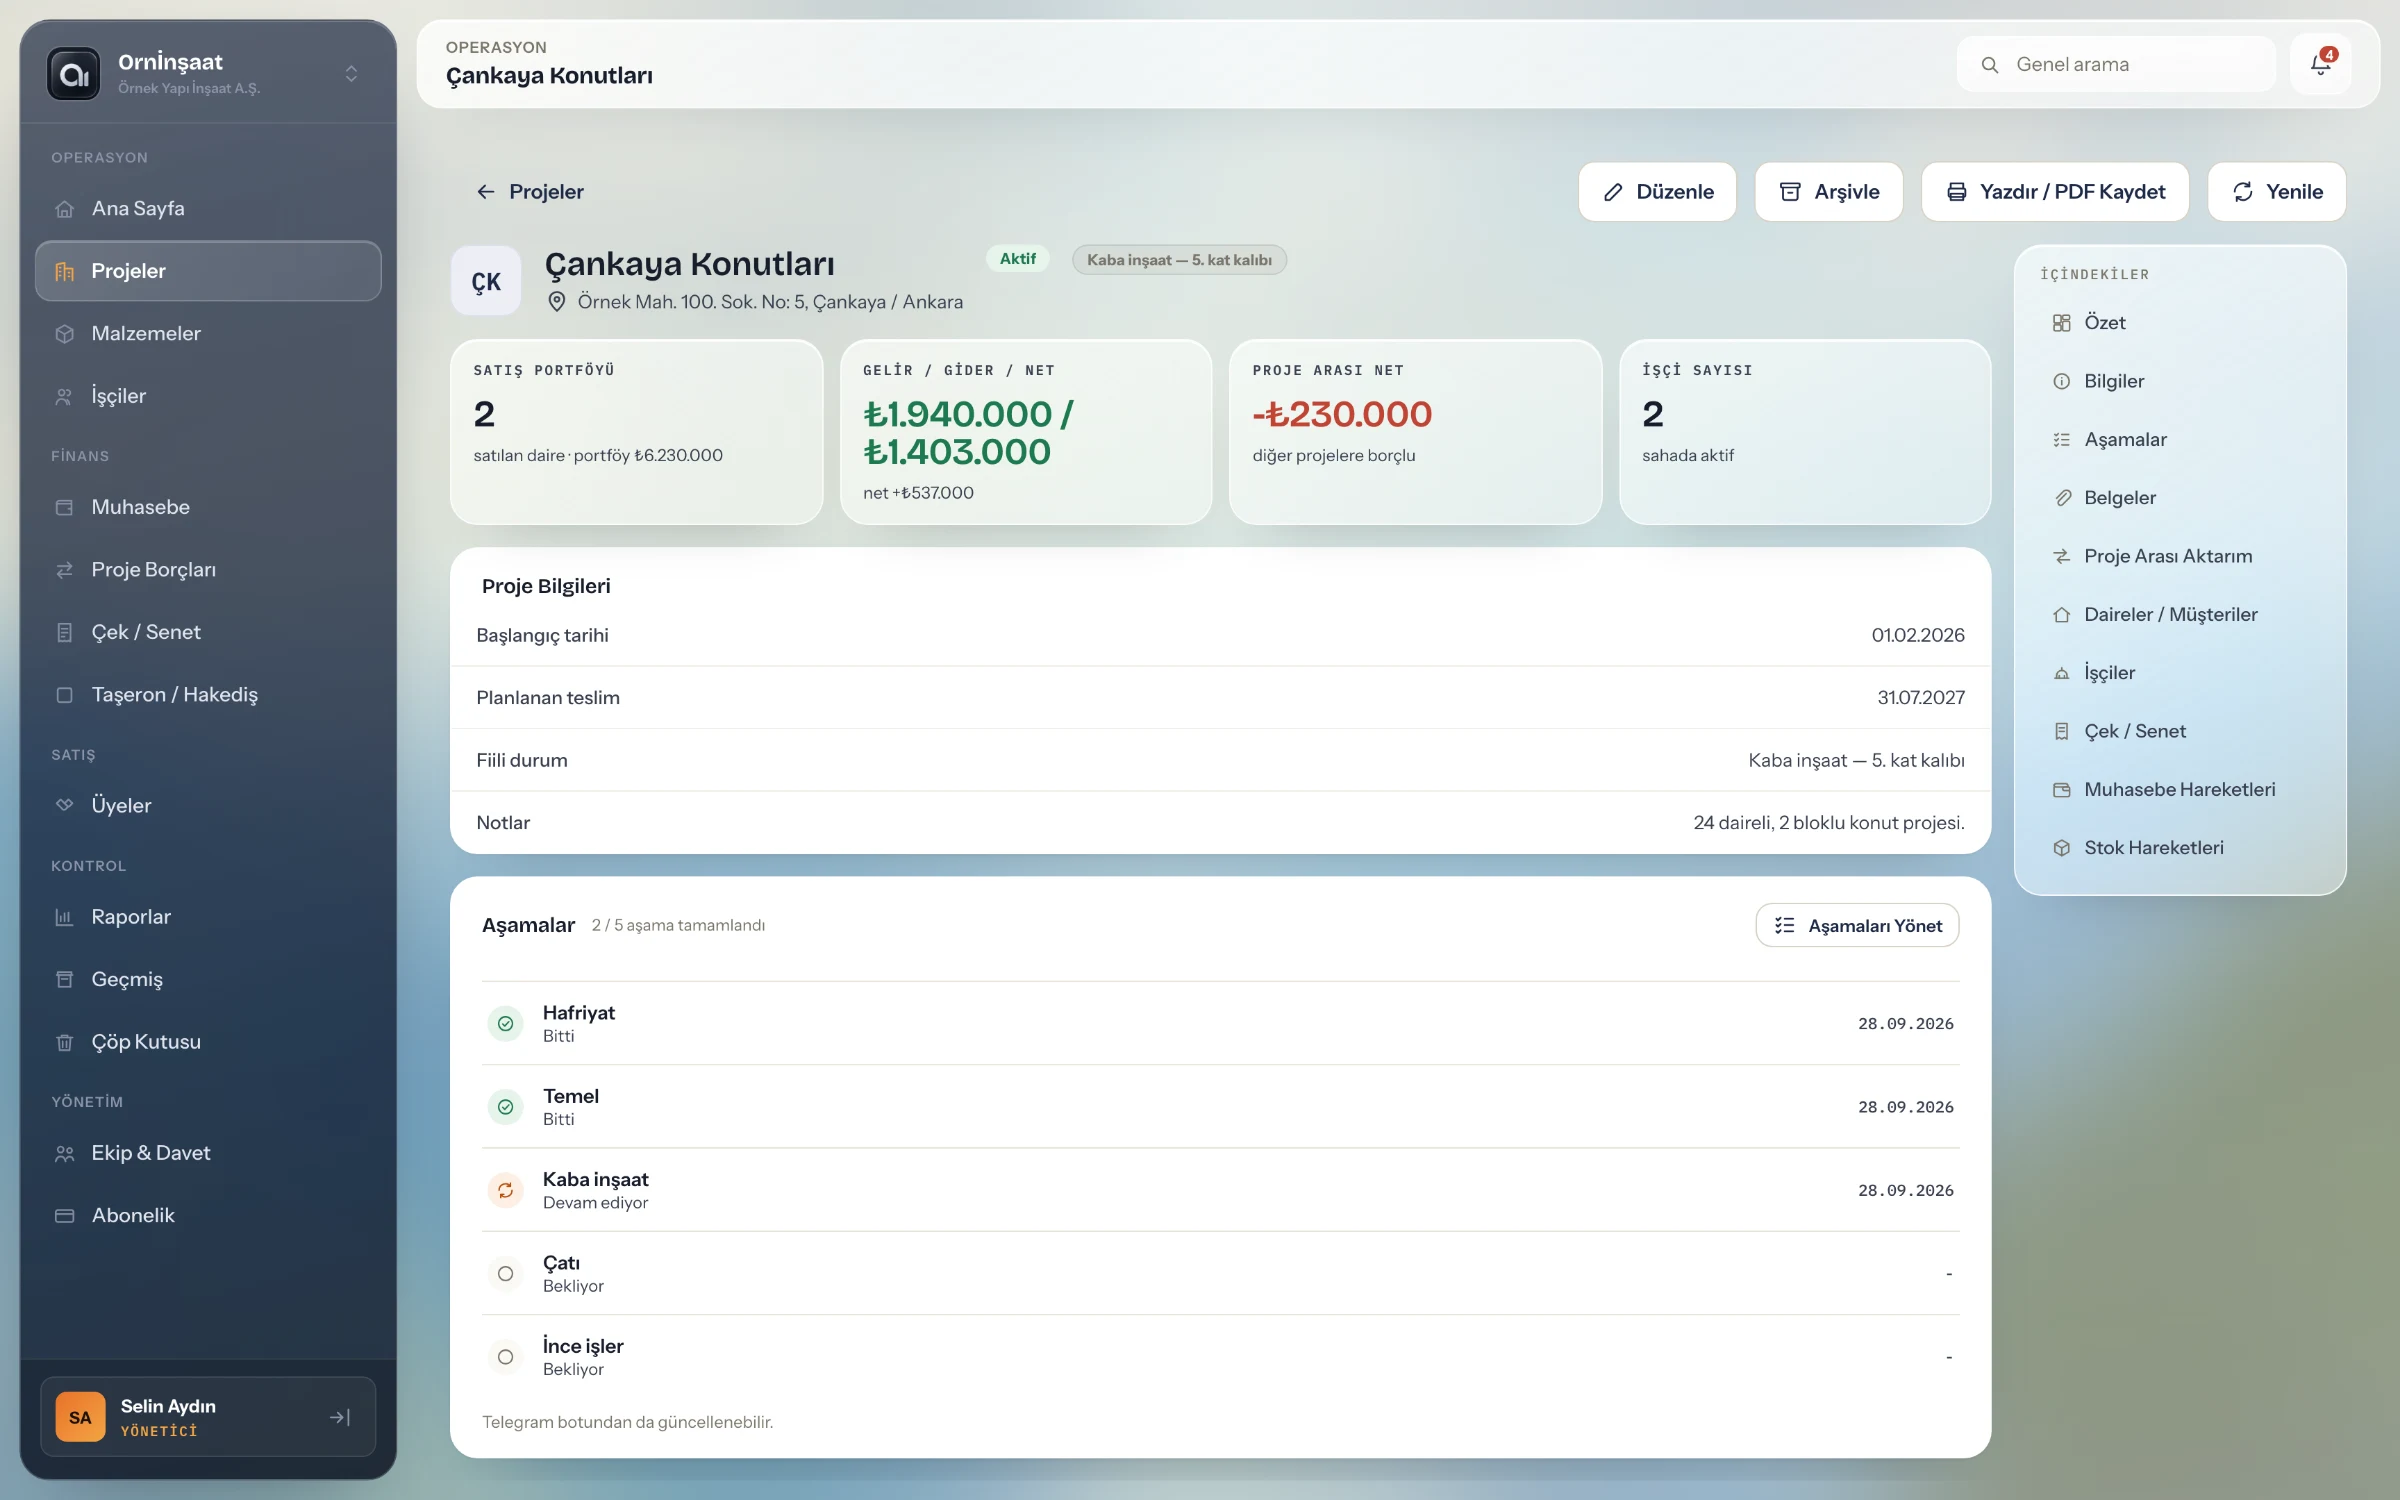Click the Raporlar chart icon in the sidebar

tap(65, 917)
